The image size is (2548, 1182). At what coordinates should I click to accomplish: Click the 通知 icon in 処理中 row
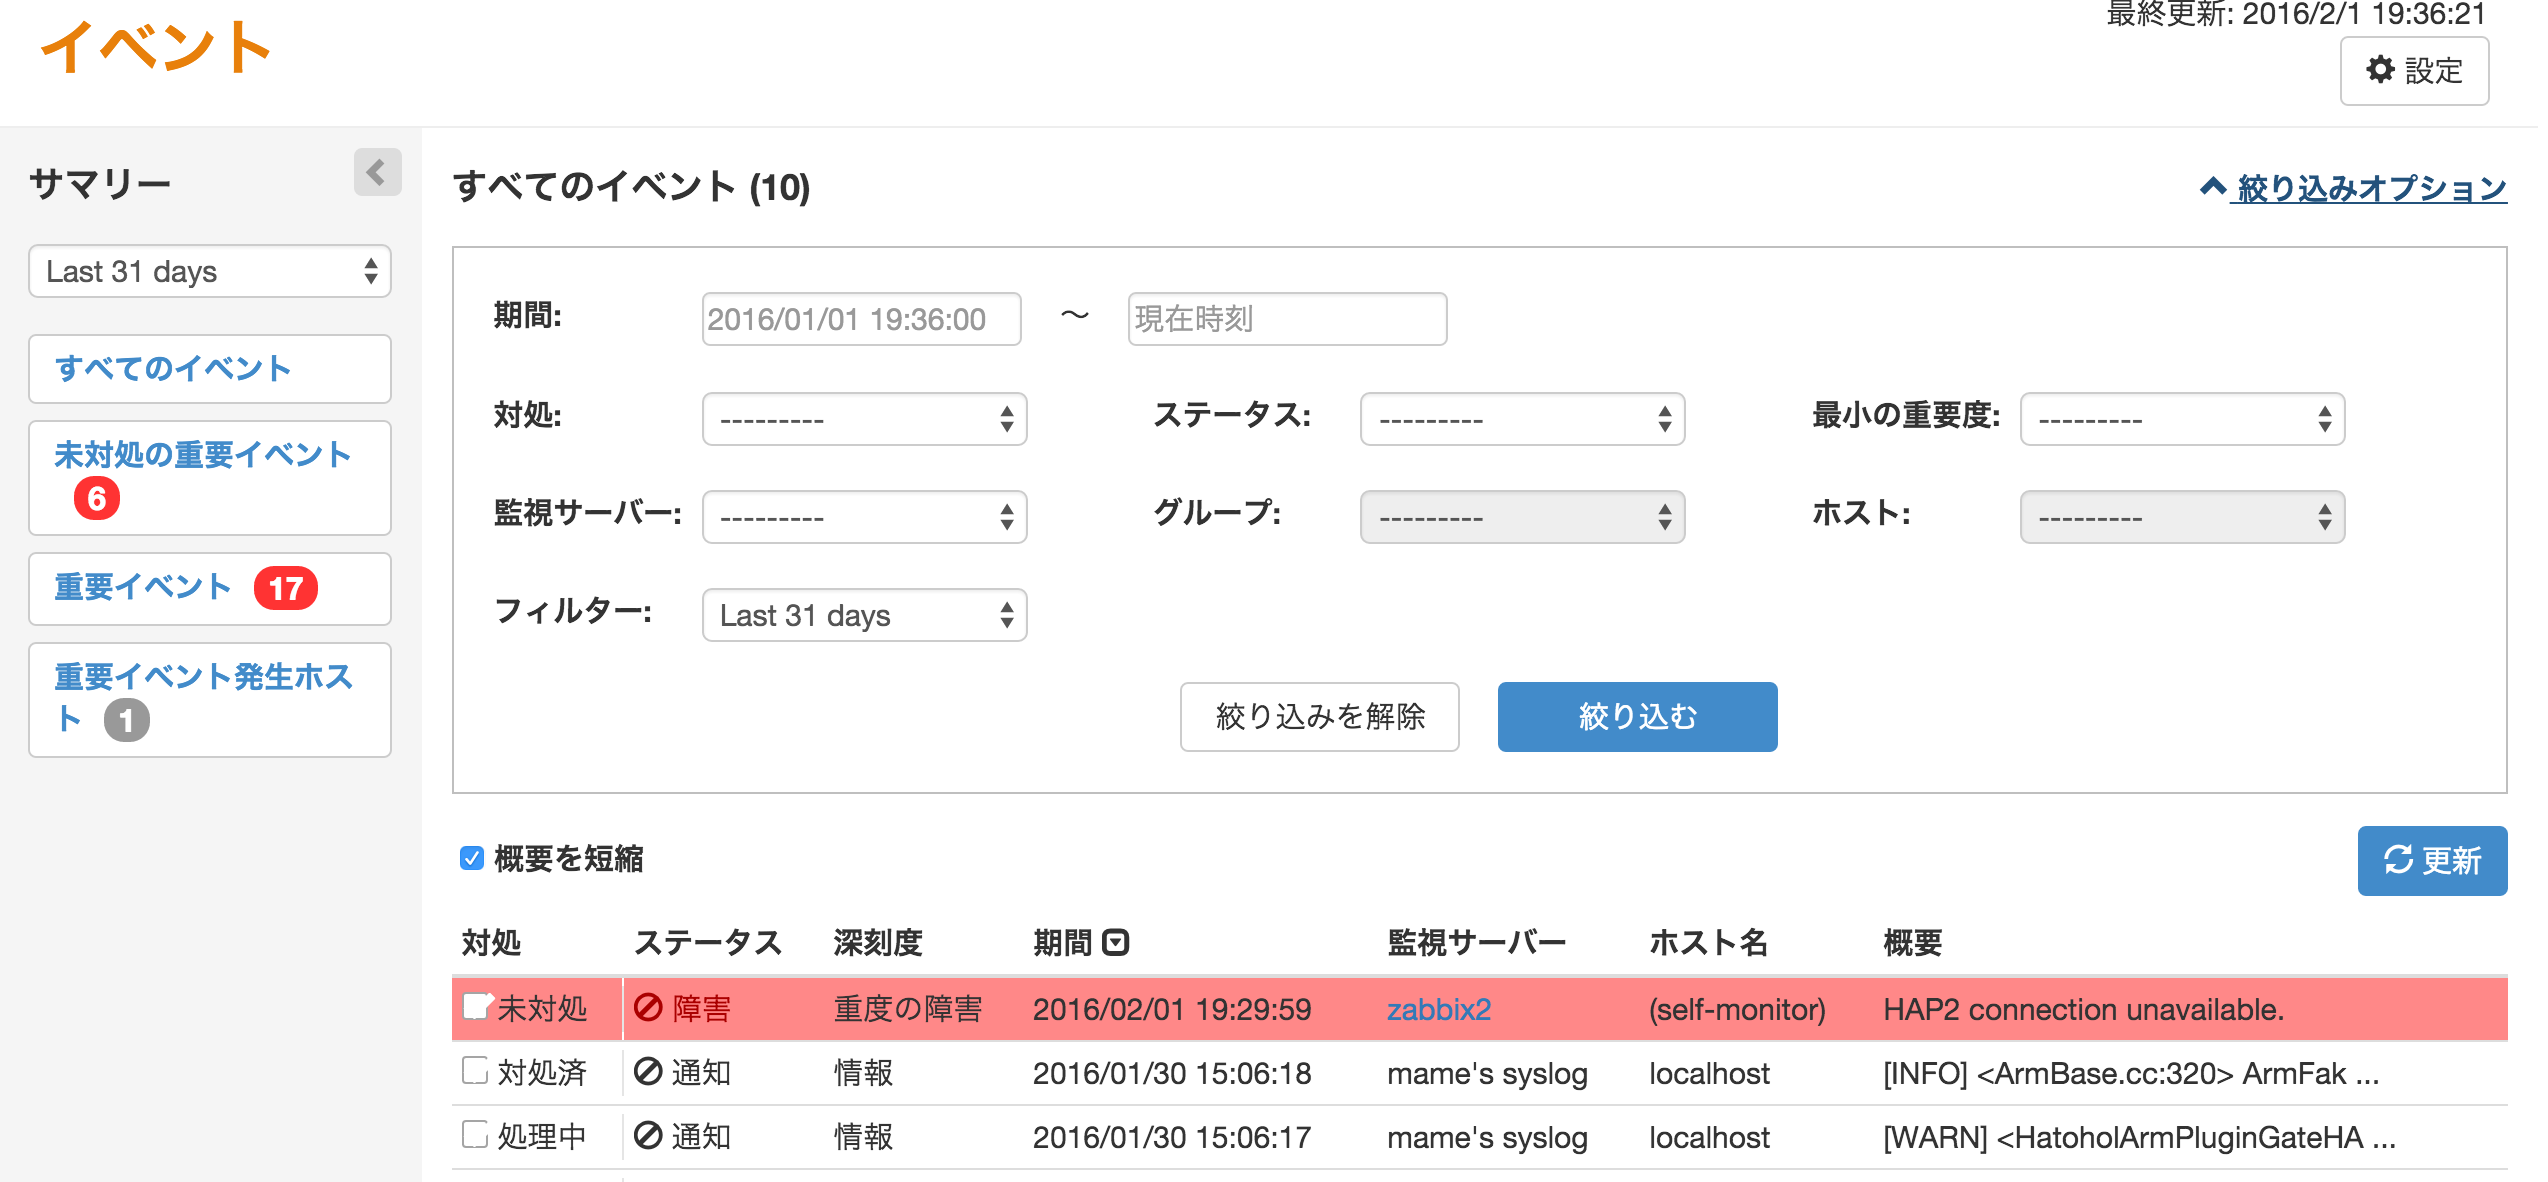point(648,1136)
